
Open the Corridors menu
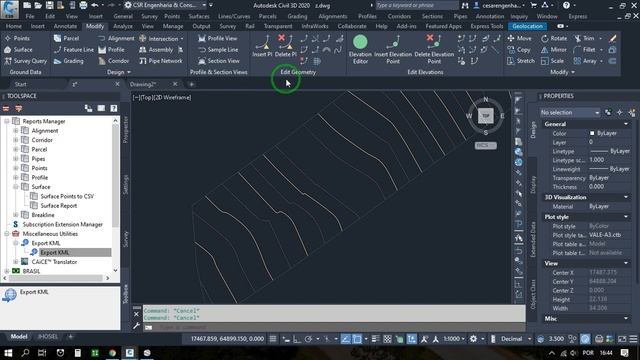(399, 16)
